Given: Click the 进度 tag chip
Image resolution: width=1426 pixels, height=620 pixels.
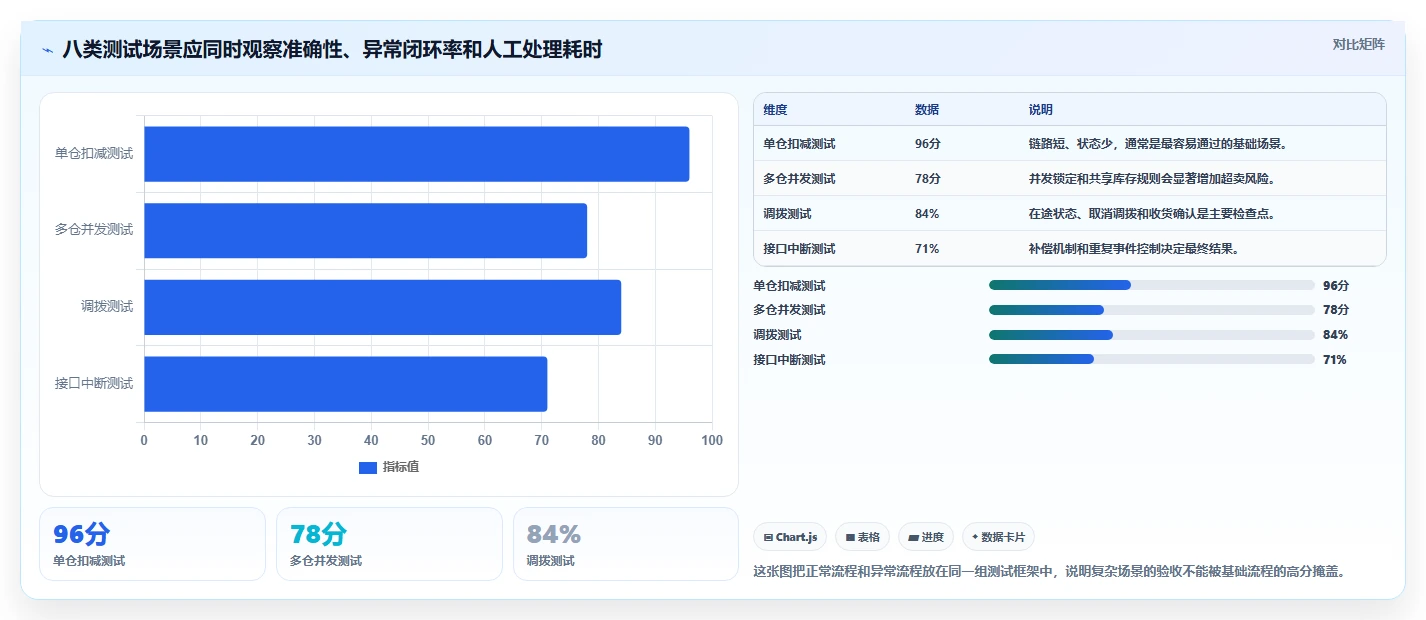Looking at the screenshot, I should [926, 537].
